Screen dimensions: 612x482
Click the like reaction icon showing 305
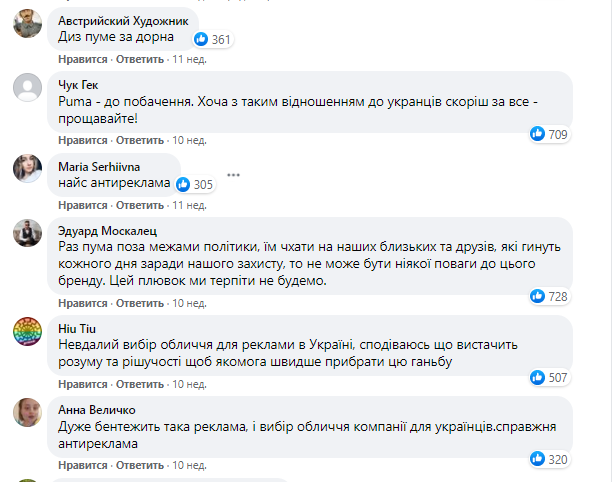coord(183,184)
